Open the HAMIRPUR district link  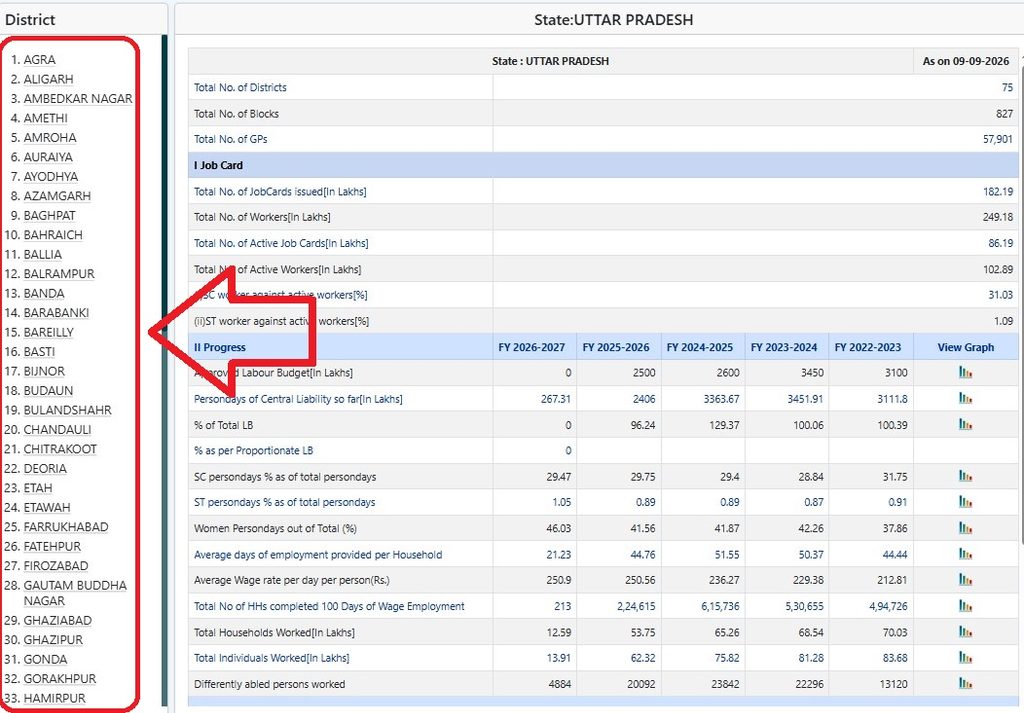click(55, 698)
